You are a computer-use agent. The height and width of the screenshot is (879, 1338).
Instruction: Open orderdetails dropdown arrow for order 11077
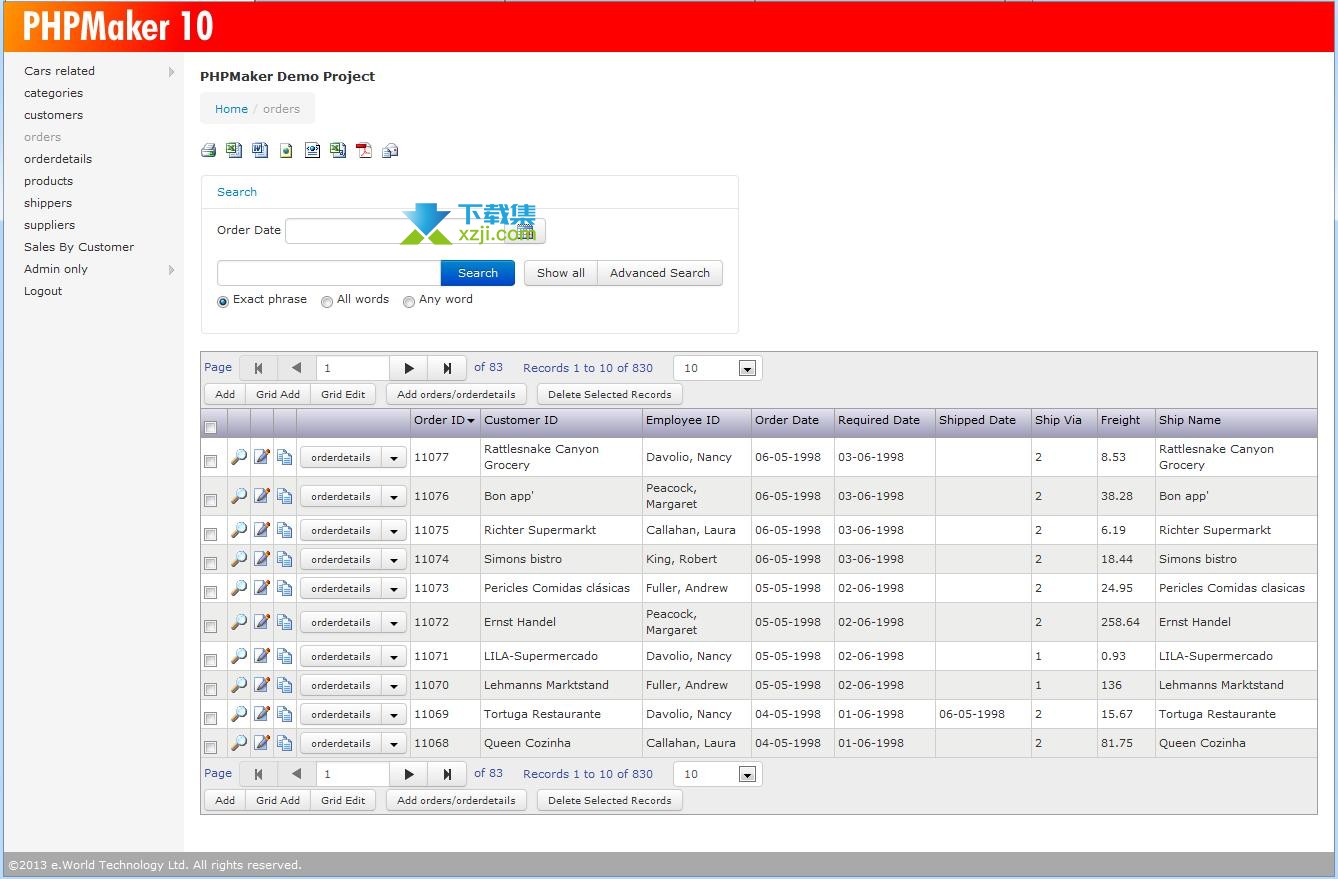tap(394, 458)
